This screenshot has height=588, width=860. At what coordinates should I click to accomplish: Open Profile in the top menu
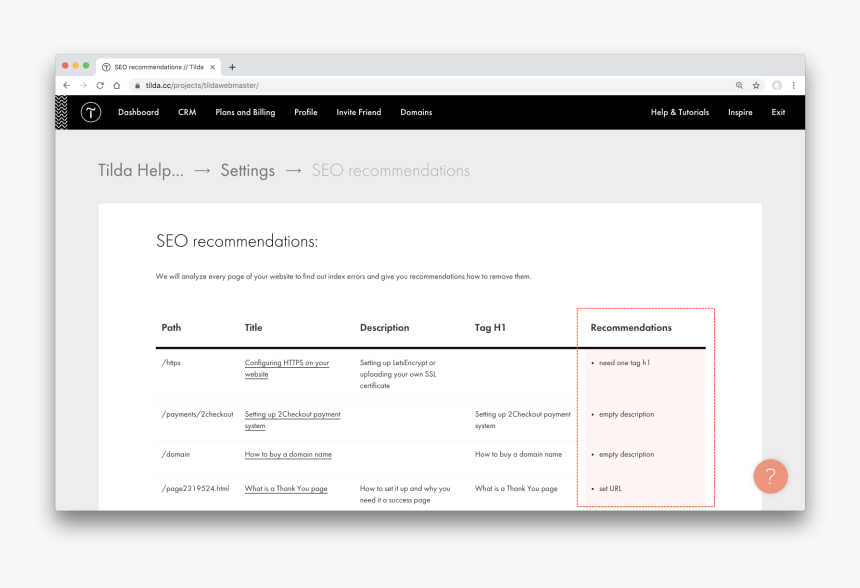click(x=305, y=112)
